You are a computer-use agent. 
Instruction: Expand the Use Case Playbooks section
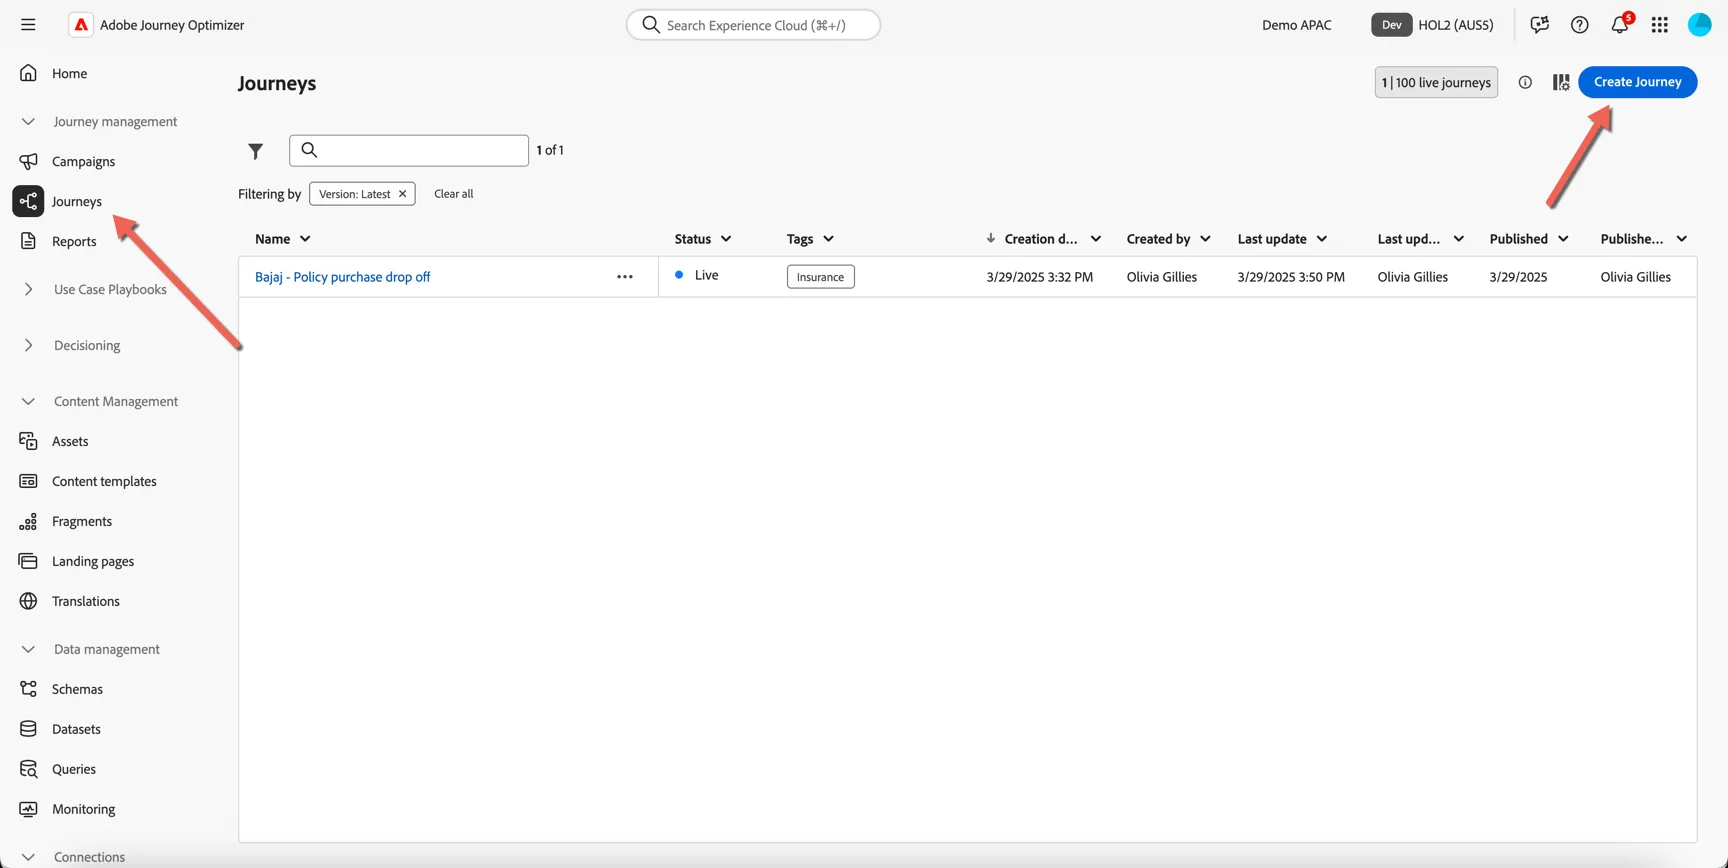[28, 290]
